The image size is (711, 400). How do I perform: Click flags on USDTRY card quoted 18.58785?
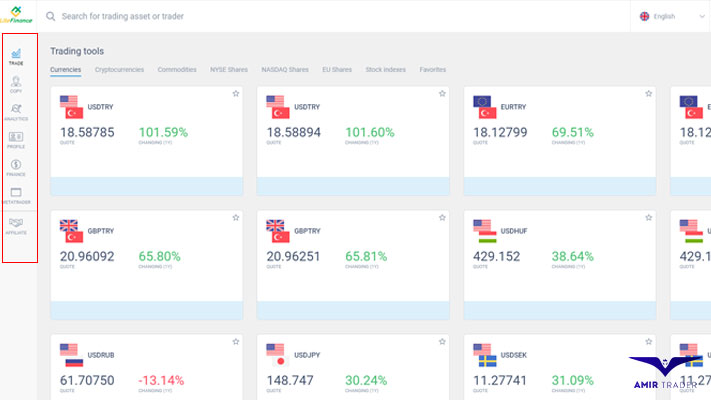click(72, 107)
